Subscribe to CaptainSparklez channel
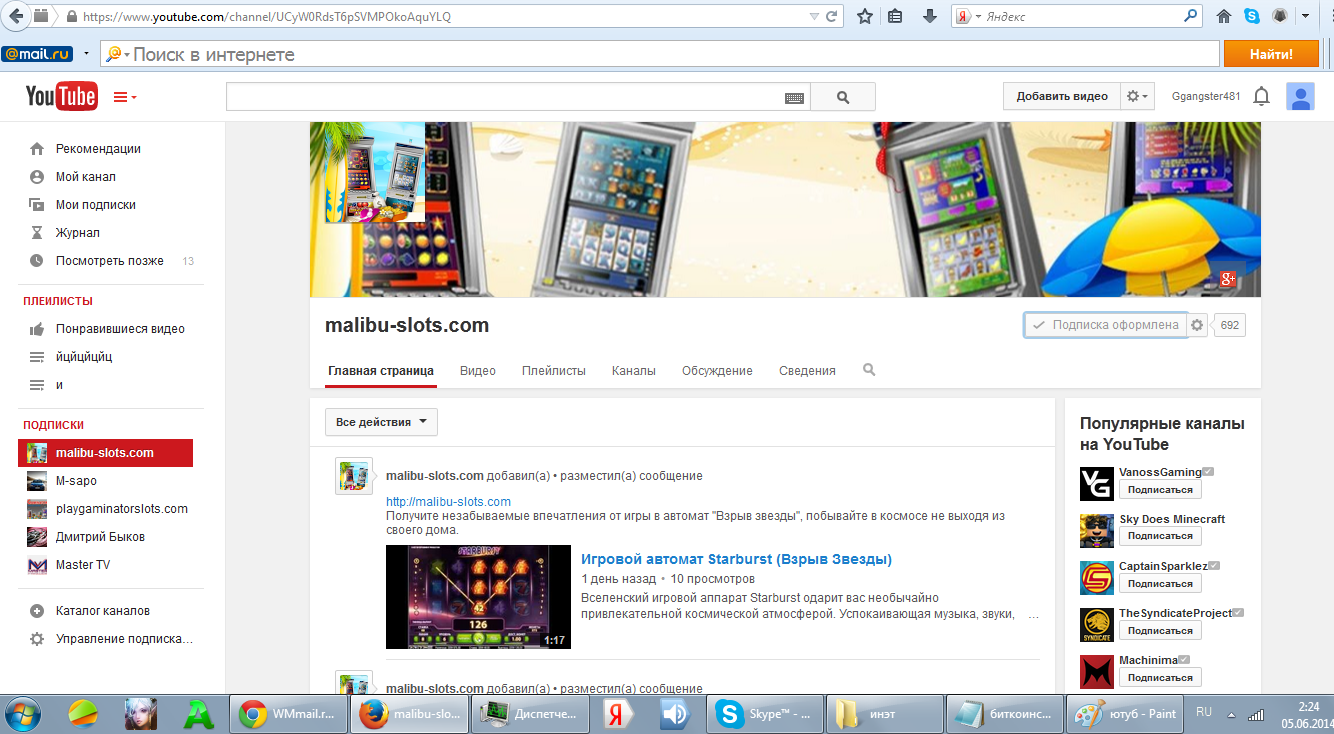The height and width of the screenshot is (734, 1334). pyautogui.click(x=1160, y=583)
